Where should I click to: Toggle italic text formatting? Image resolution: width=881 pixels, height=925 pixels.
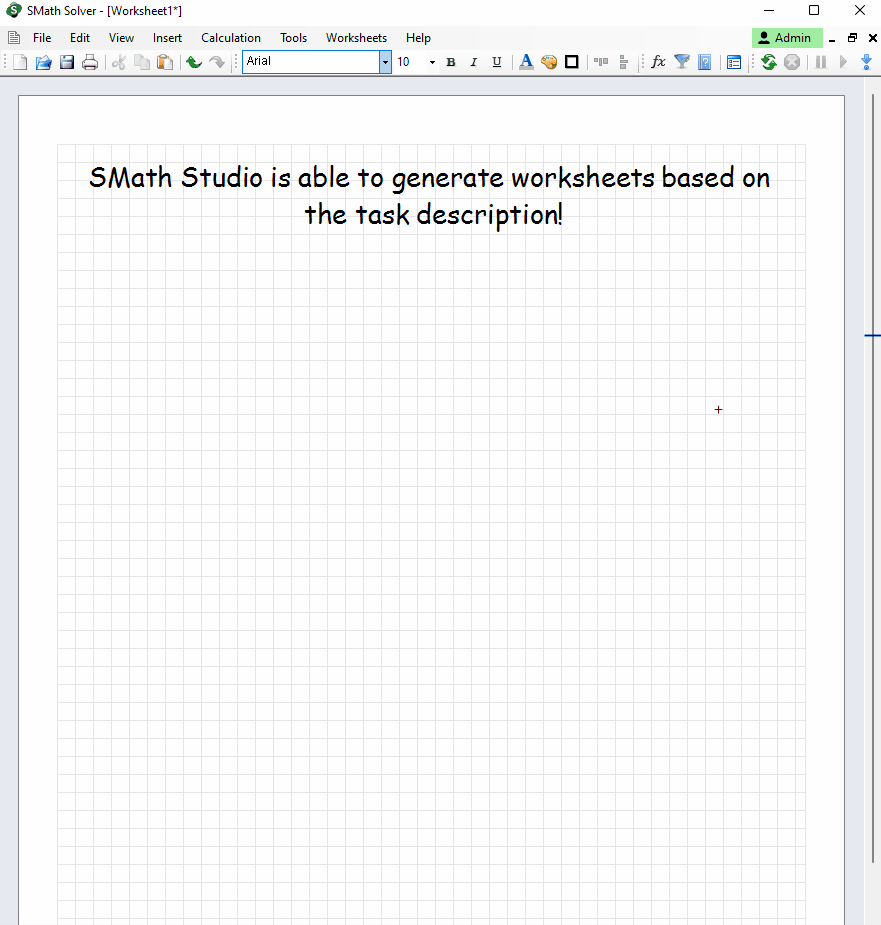click(x=473, y=62)
